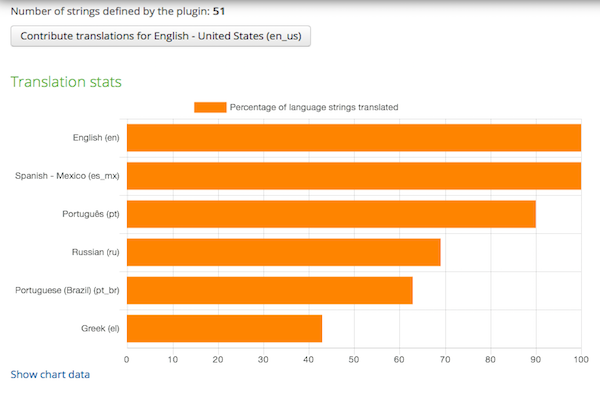Click the Russian (ru) axis label

click(94, 252)
